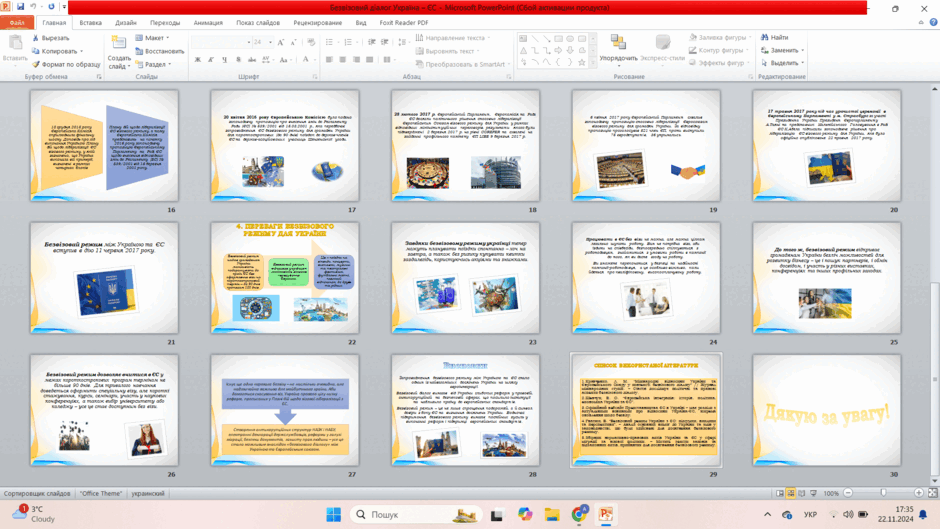Screen dimensions: 940x529
Task: Switch to the Дизайн tab
Action: [x=126, y=23]
